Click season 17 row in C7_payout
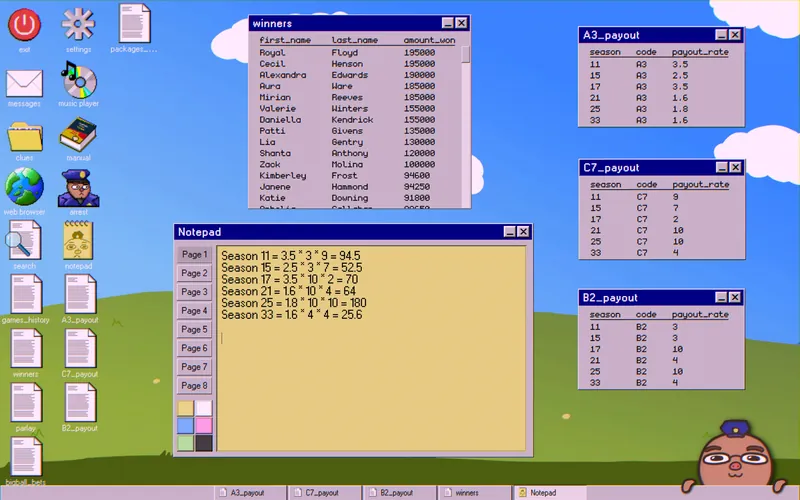 click(x=661, y=219)
